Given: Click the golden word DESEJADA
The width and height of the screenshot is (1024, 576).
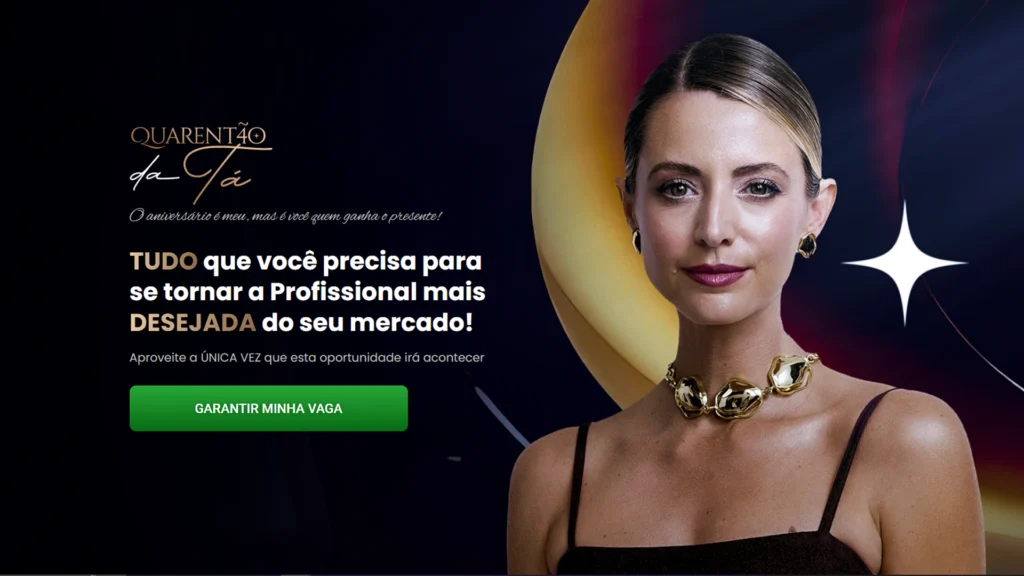Looking at the screenshot, I should [193, 323].
